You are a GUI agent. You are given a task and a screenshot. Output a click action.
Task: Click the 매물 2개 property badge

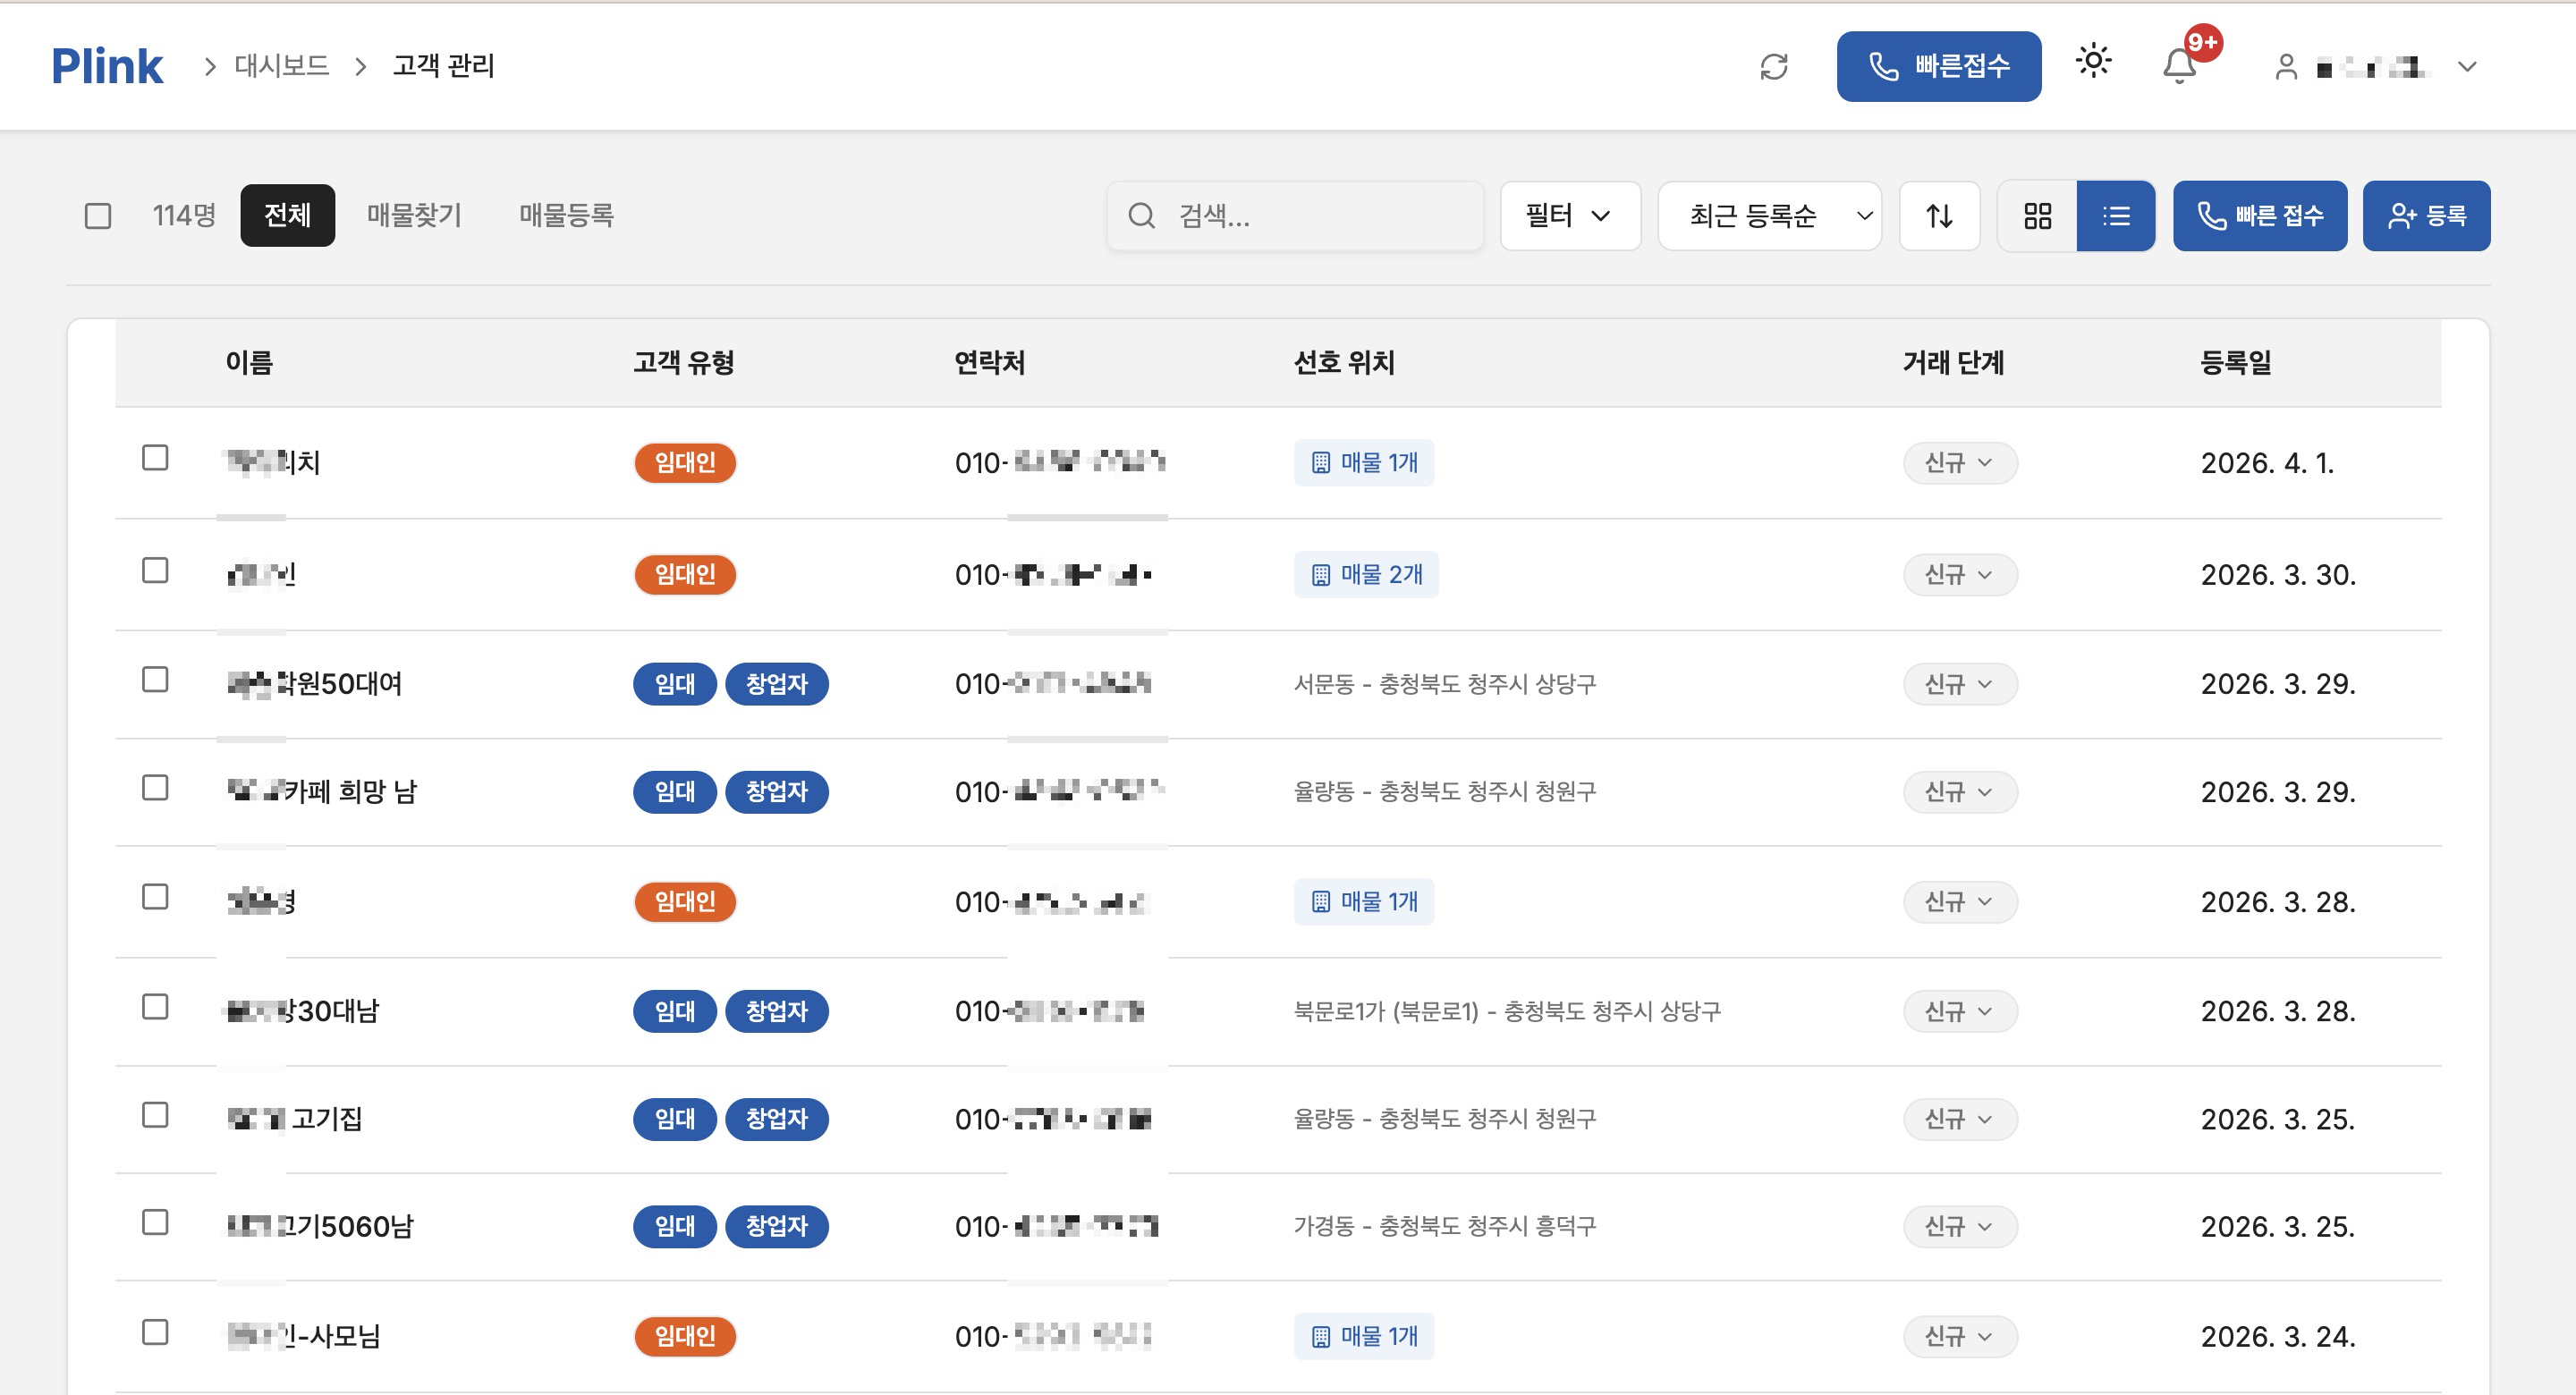[x=1366, y=575]
